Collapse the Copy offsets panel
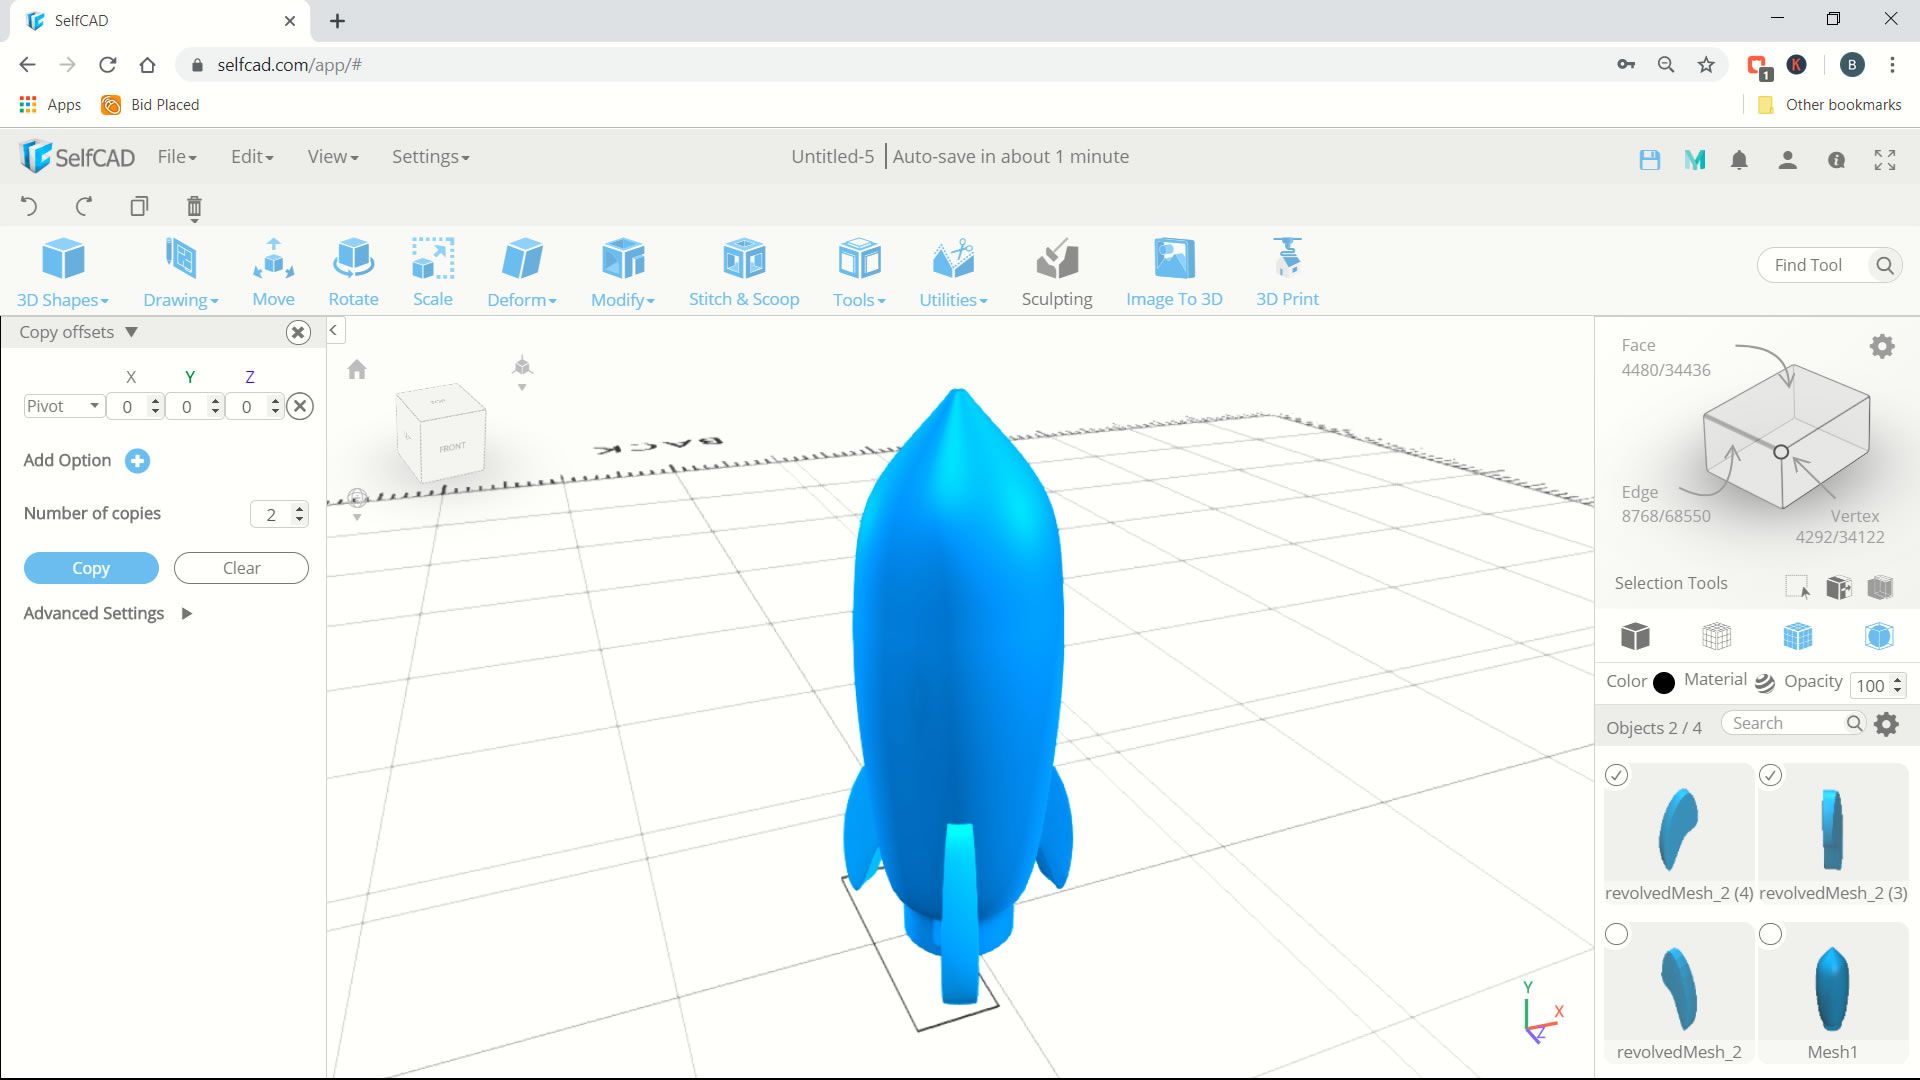The width and height of the screenshot is (1920, 1080). click(x=131, y=332)
